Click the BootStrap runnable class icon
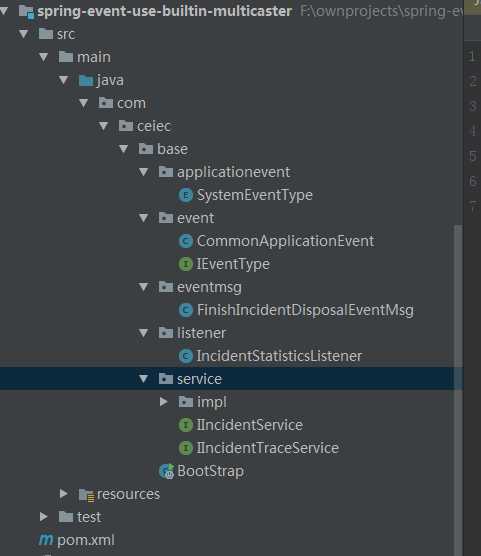The height and width of the screenshot is (556, 481). (166, 471)
